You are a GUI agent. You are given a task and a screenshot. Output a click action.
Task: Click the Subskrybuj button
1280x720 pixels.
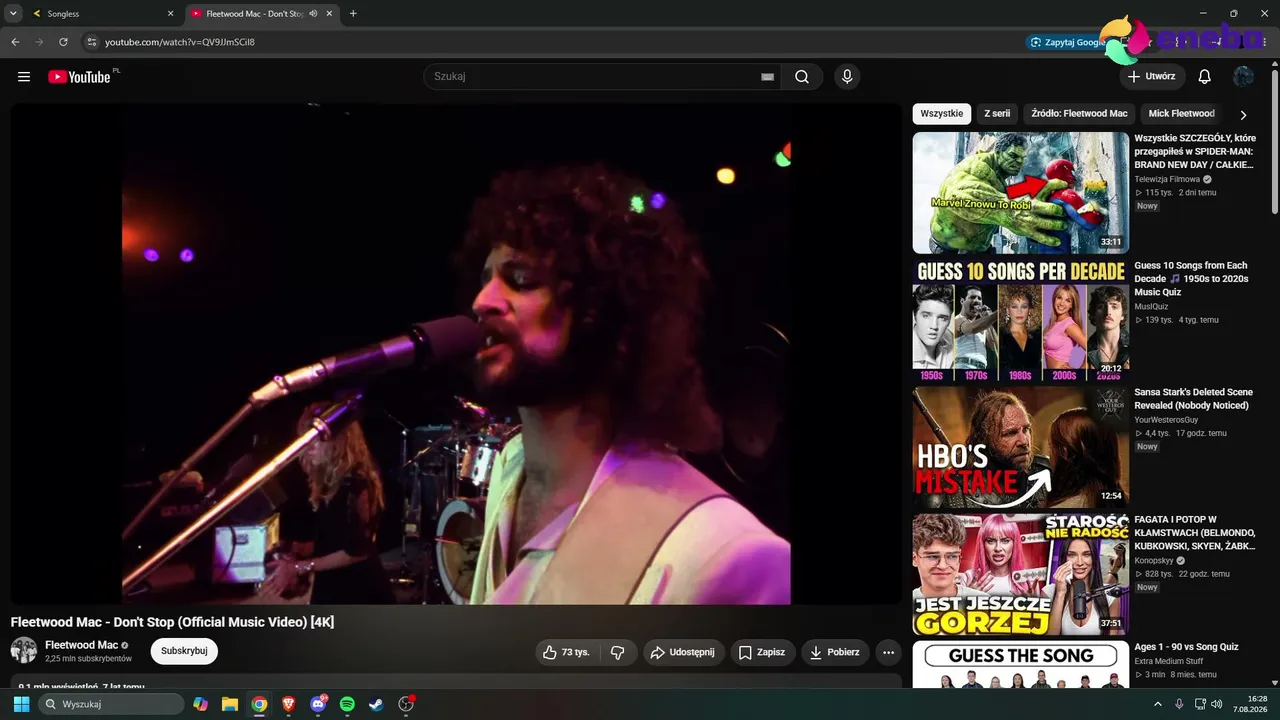coord(184,651)
